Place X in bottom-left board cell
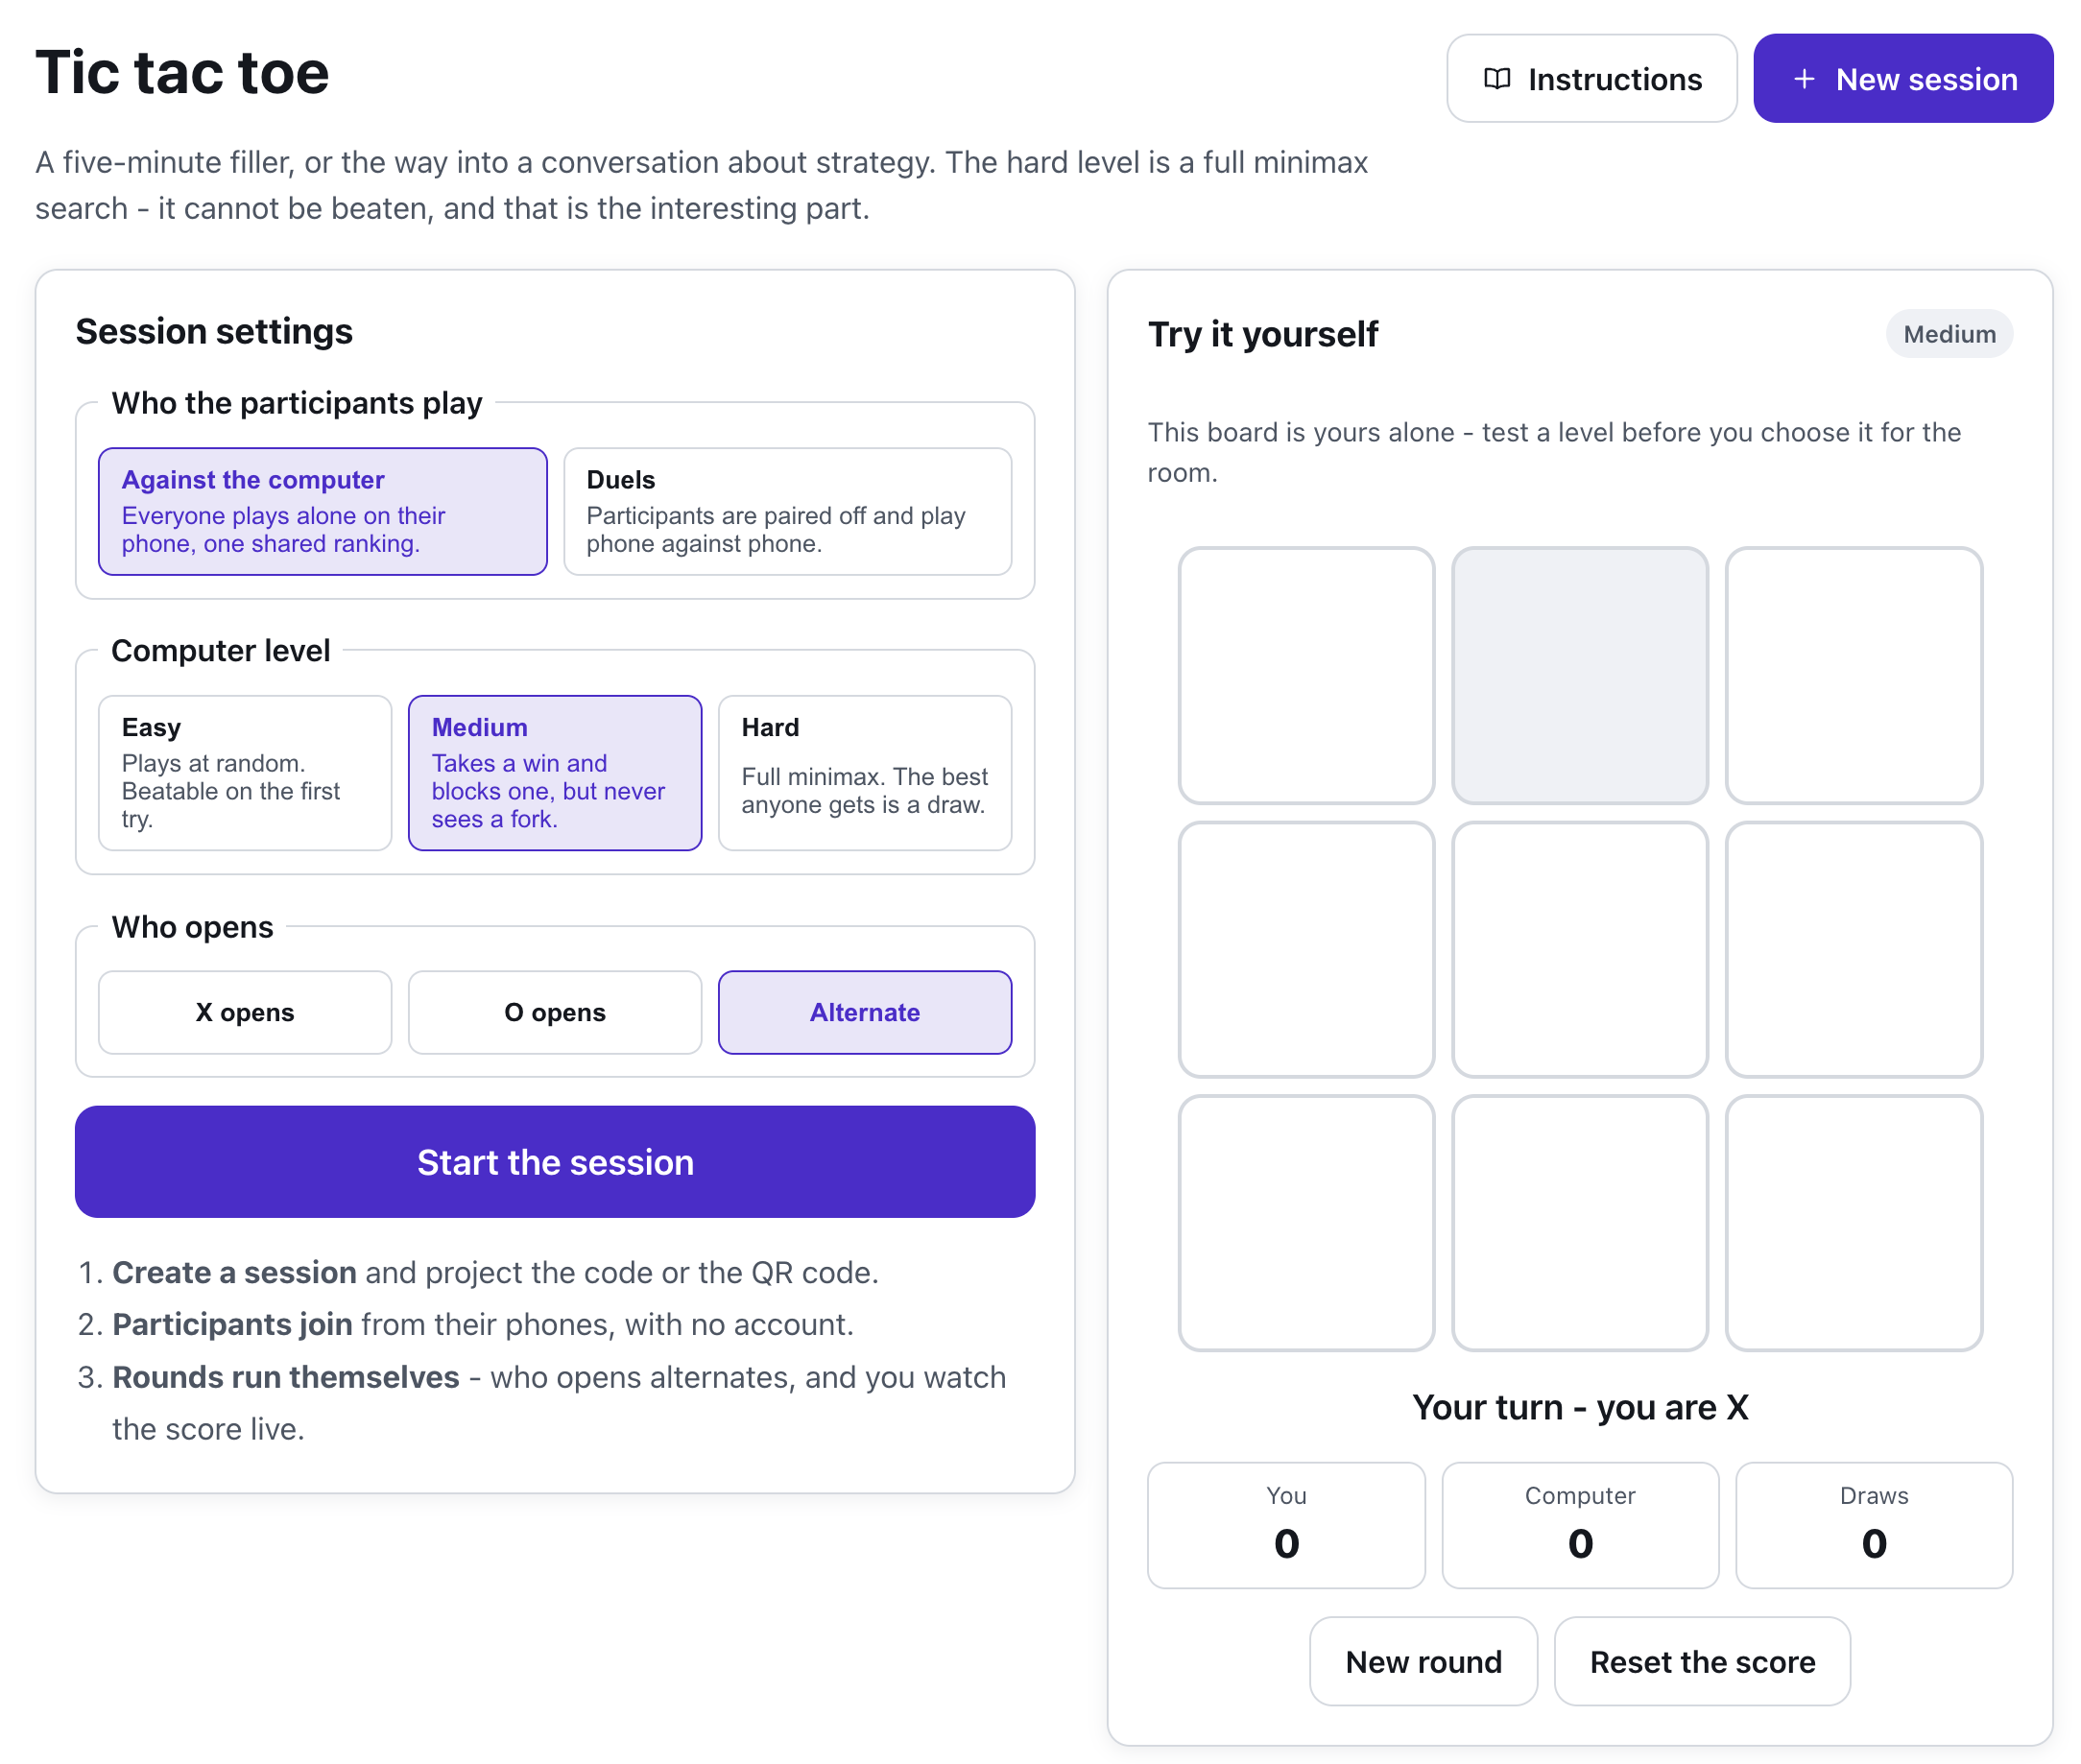Viewport: 2081px width, 1764px height. pos(1306,1223)
